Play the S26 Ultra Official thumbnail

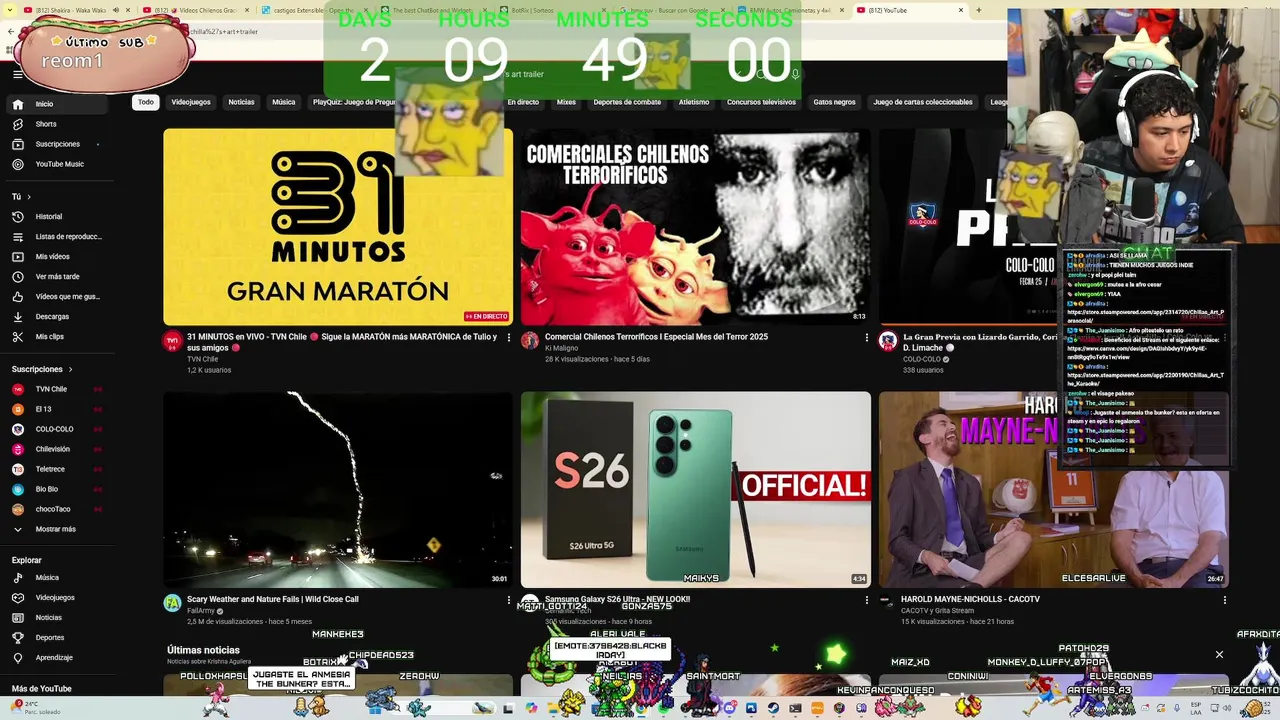(695, 489)
